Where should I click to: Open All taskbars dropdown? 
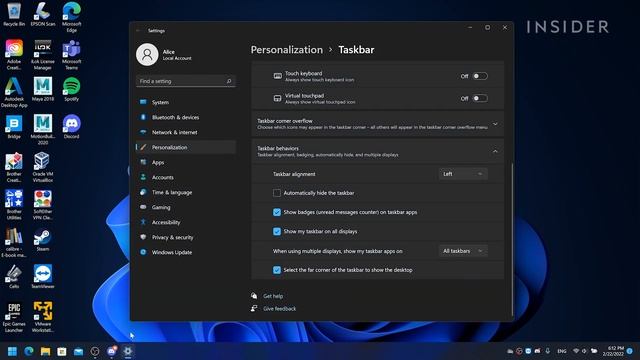[463, 251]
